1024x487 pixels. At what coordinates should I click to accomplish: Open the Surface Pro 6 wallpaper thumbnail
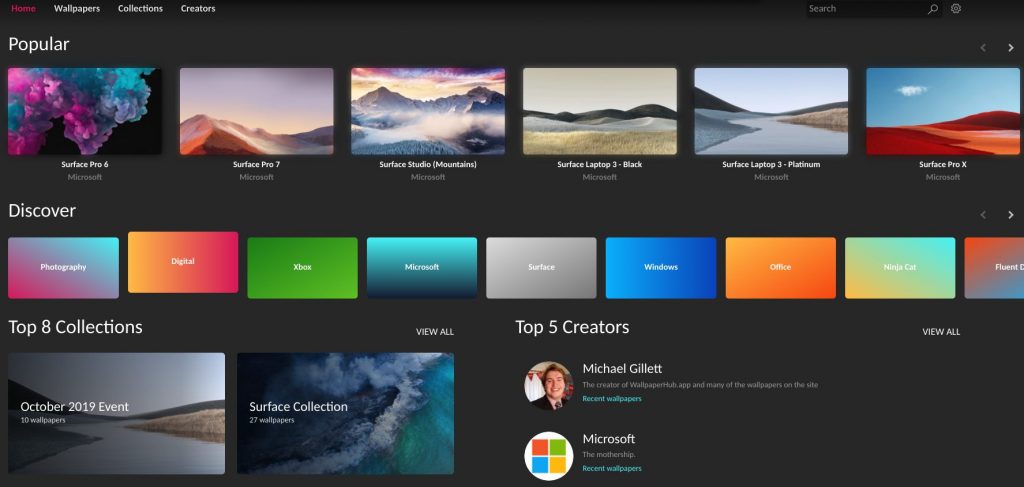coord(85,112)
